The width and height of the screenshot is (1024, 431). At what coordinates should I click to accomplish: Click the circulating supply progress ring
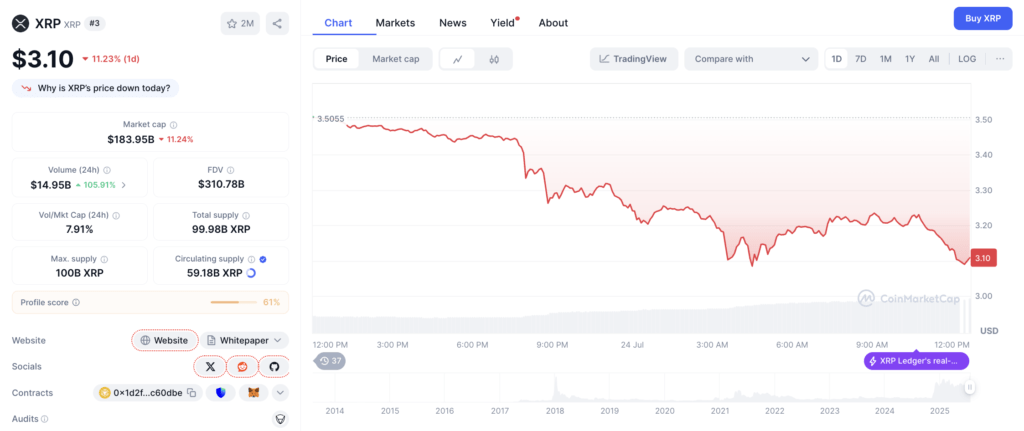pos(251,273)
